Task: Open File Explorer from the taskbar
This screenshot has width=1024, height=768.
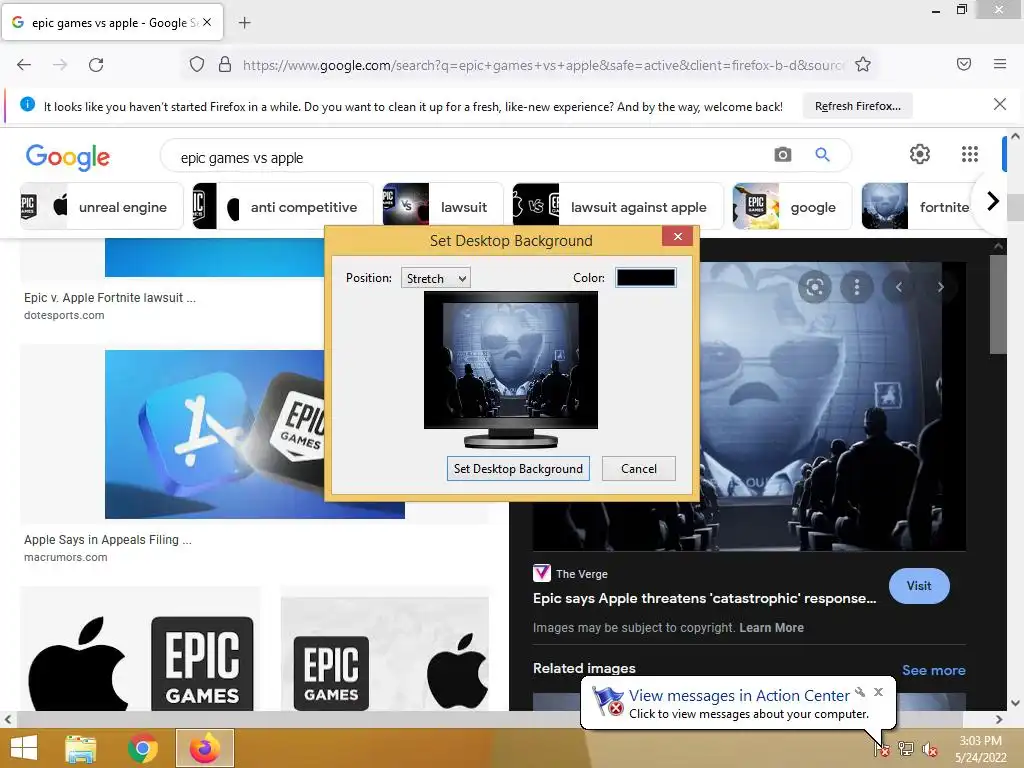Action: (x=80, y=748)
